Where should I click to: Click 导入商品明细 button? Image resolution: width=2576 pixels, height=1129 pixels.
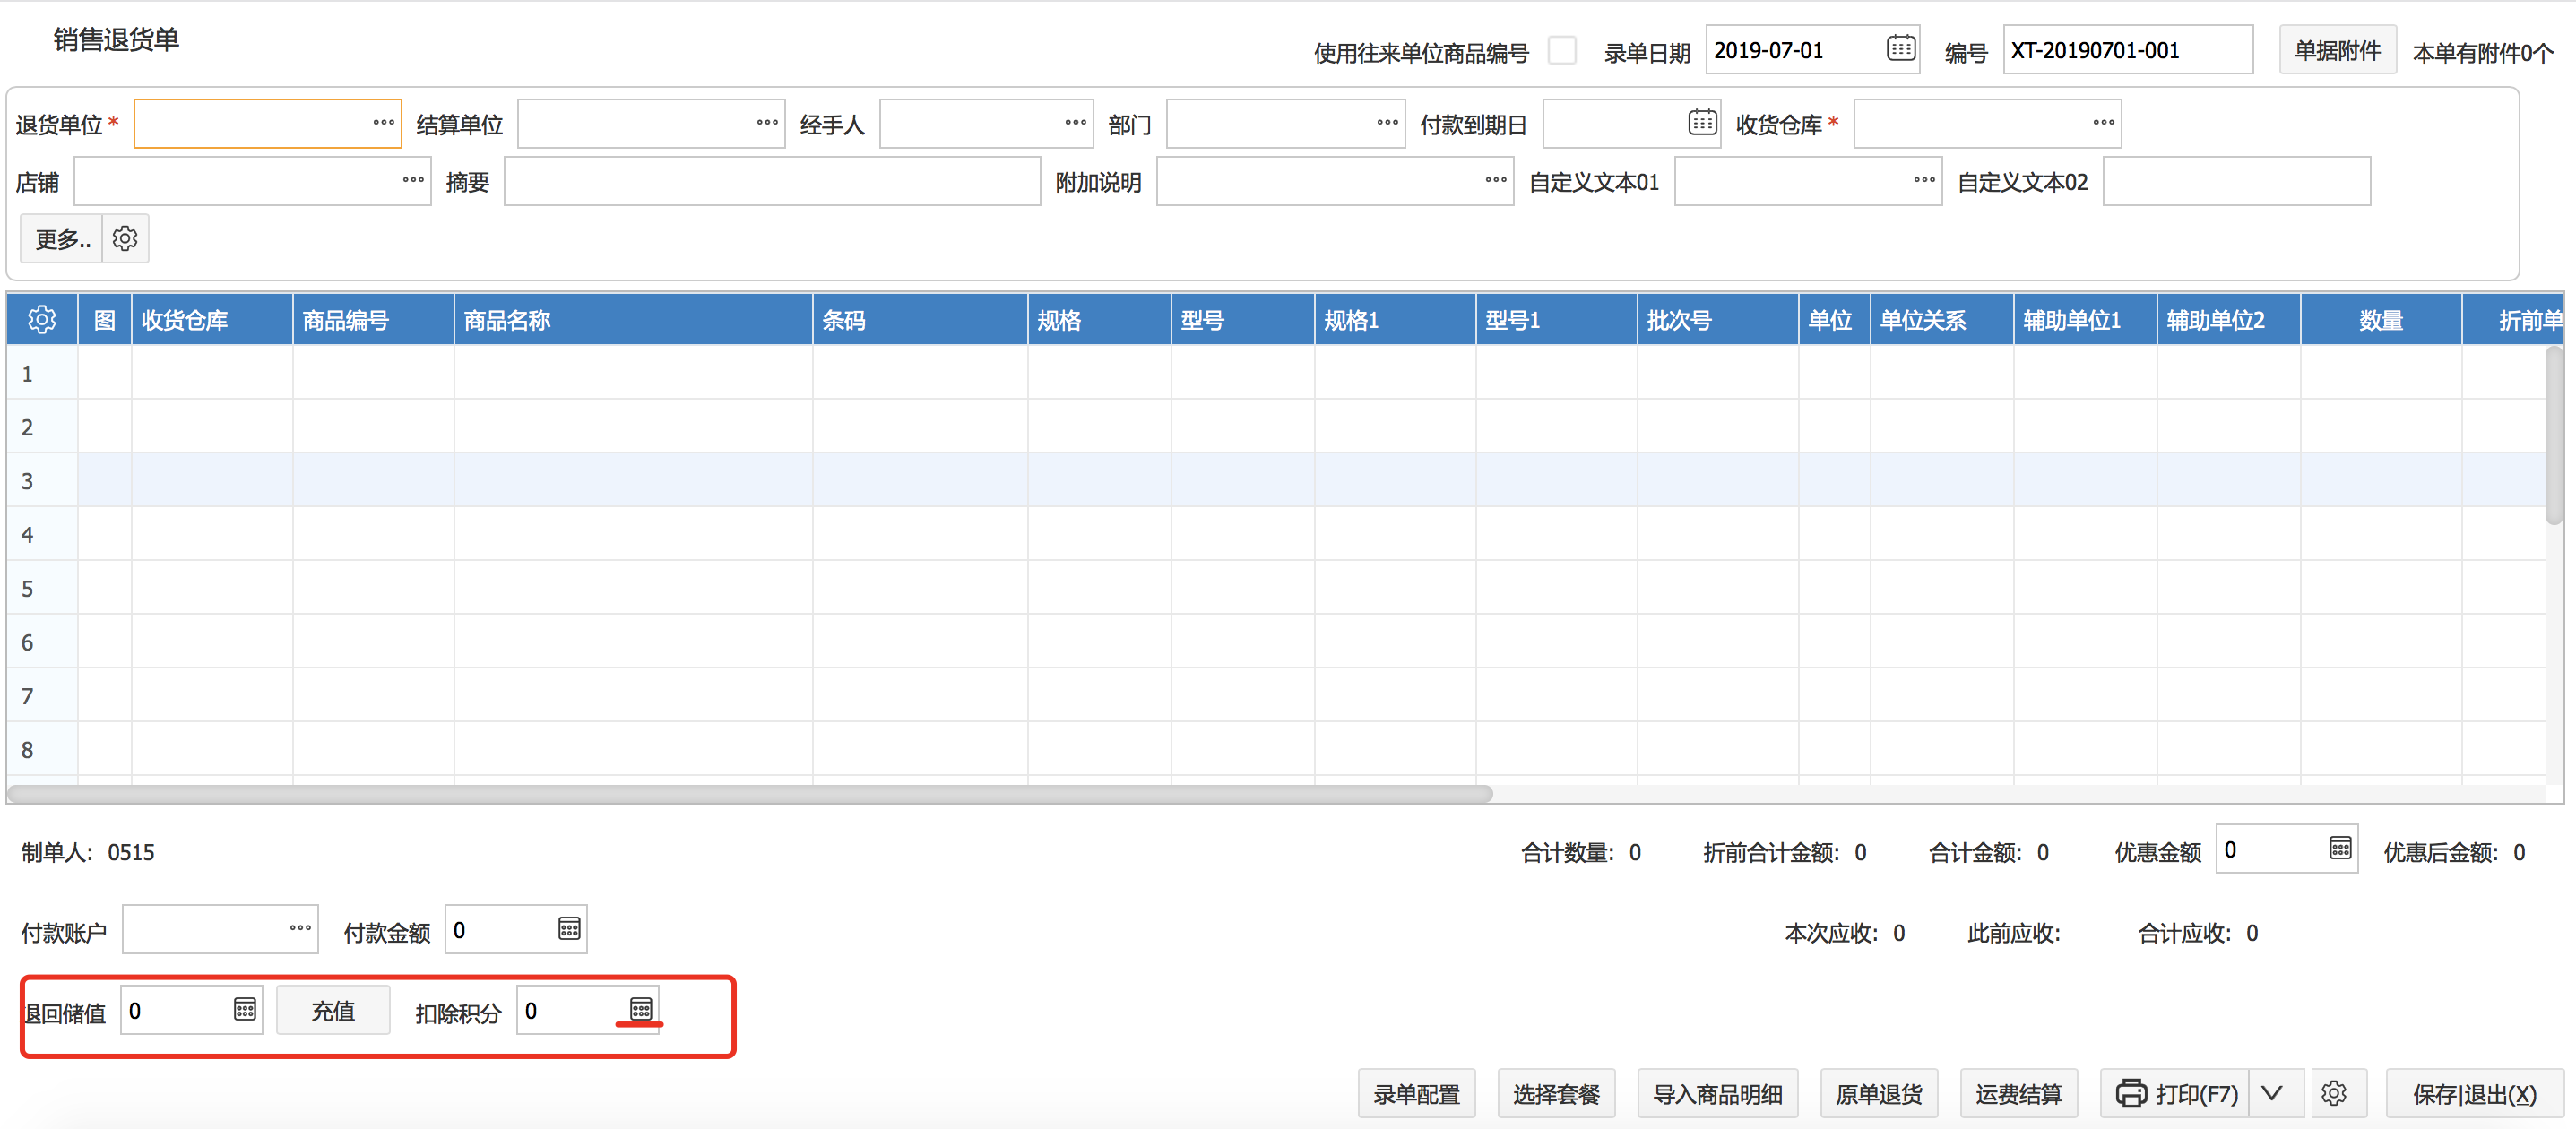(1717, 1094)
